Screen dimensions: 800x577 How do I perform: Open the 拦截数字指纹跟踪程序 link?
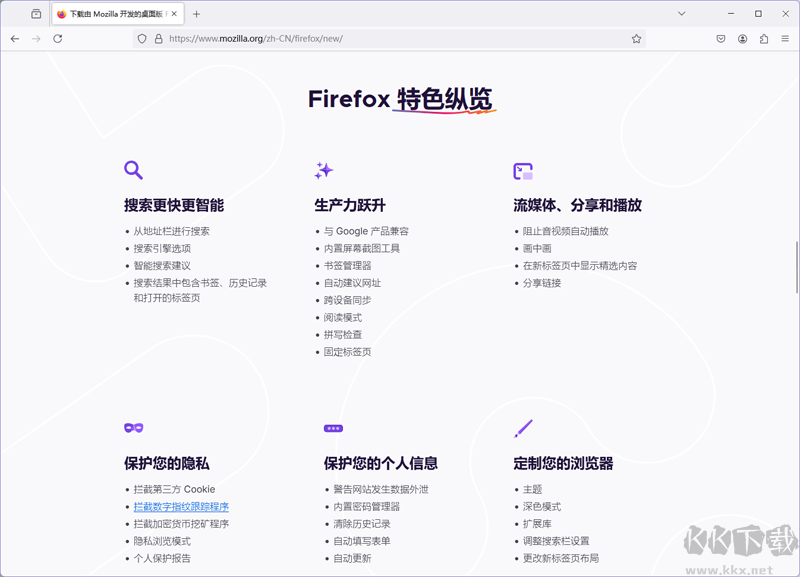[x=180, y=506]
